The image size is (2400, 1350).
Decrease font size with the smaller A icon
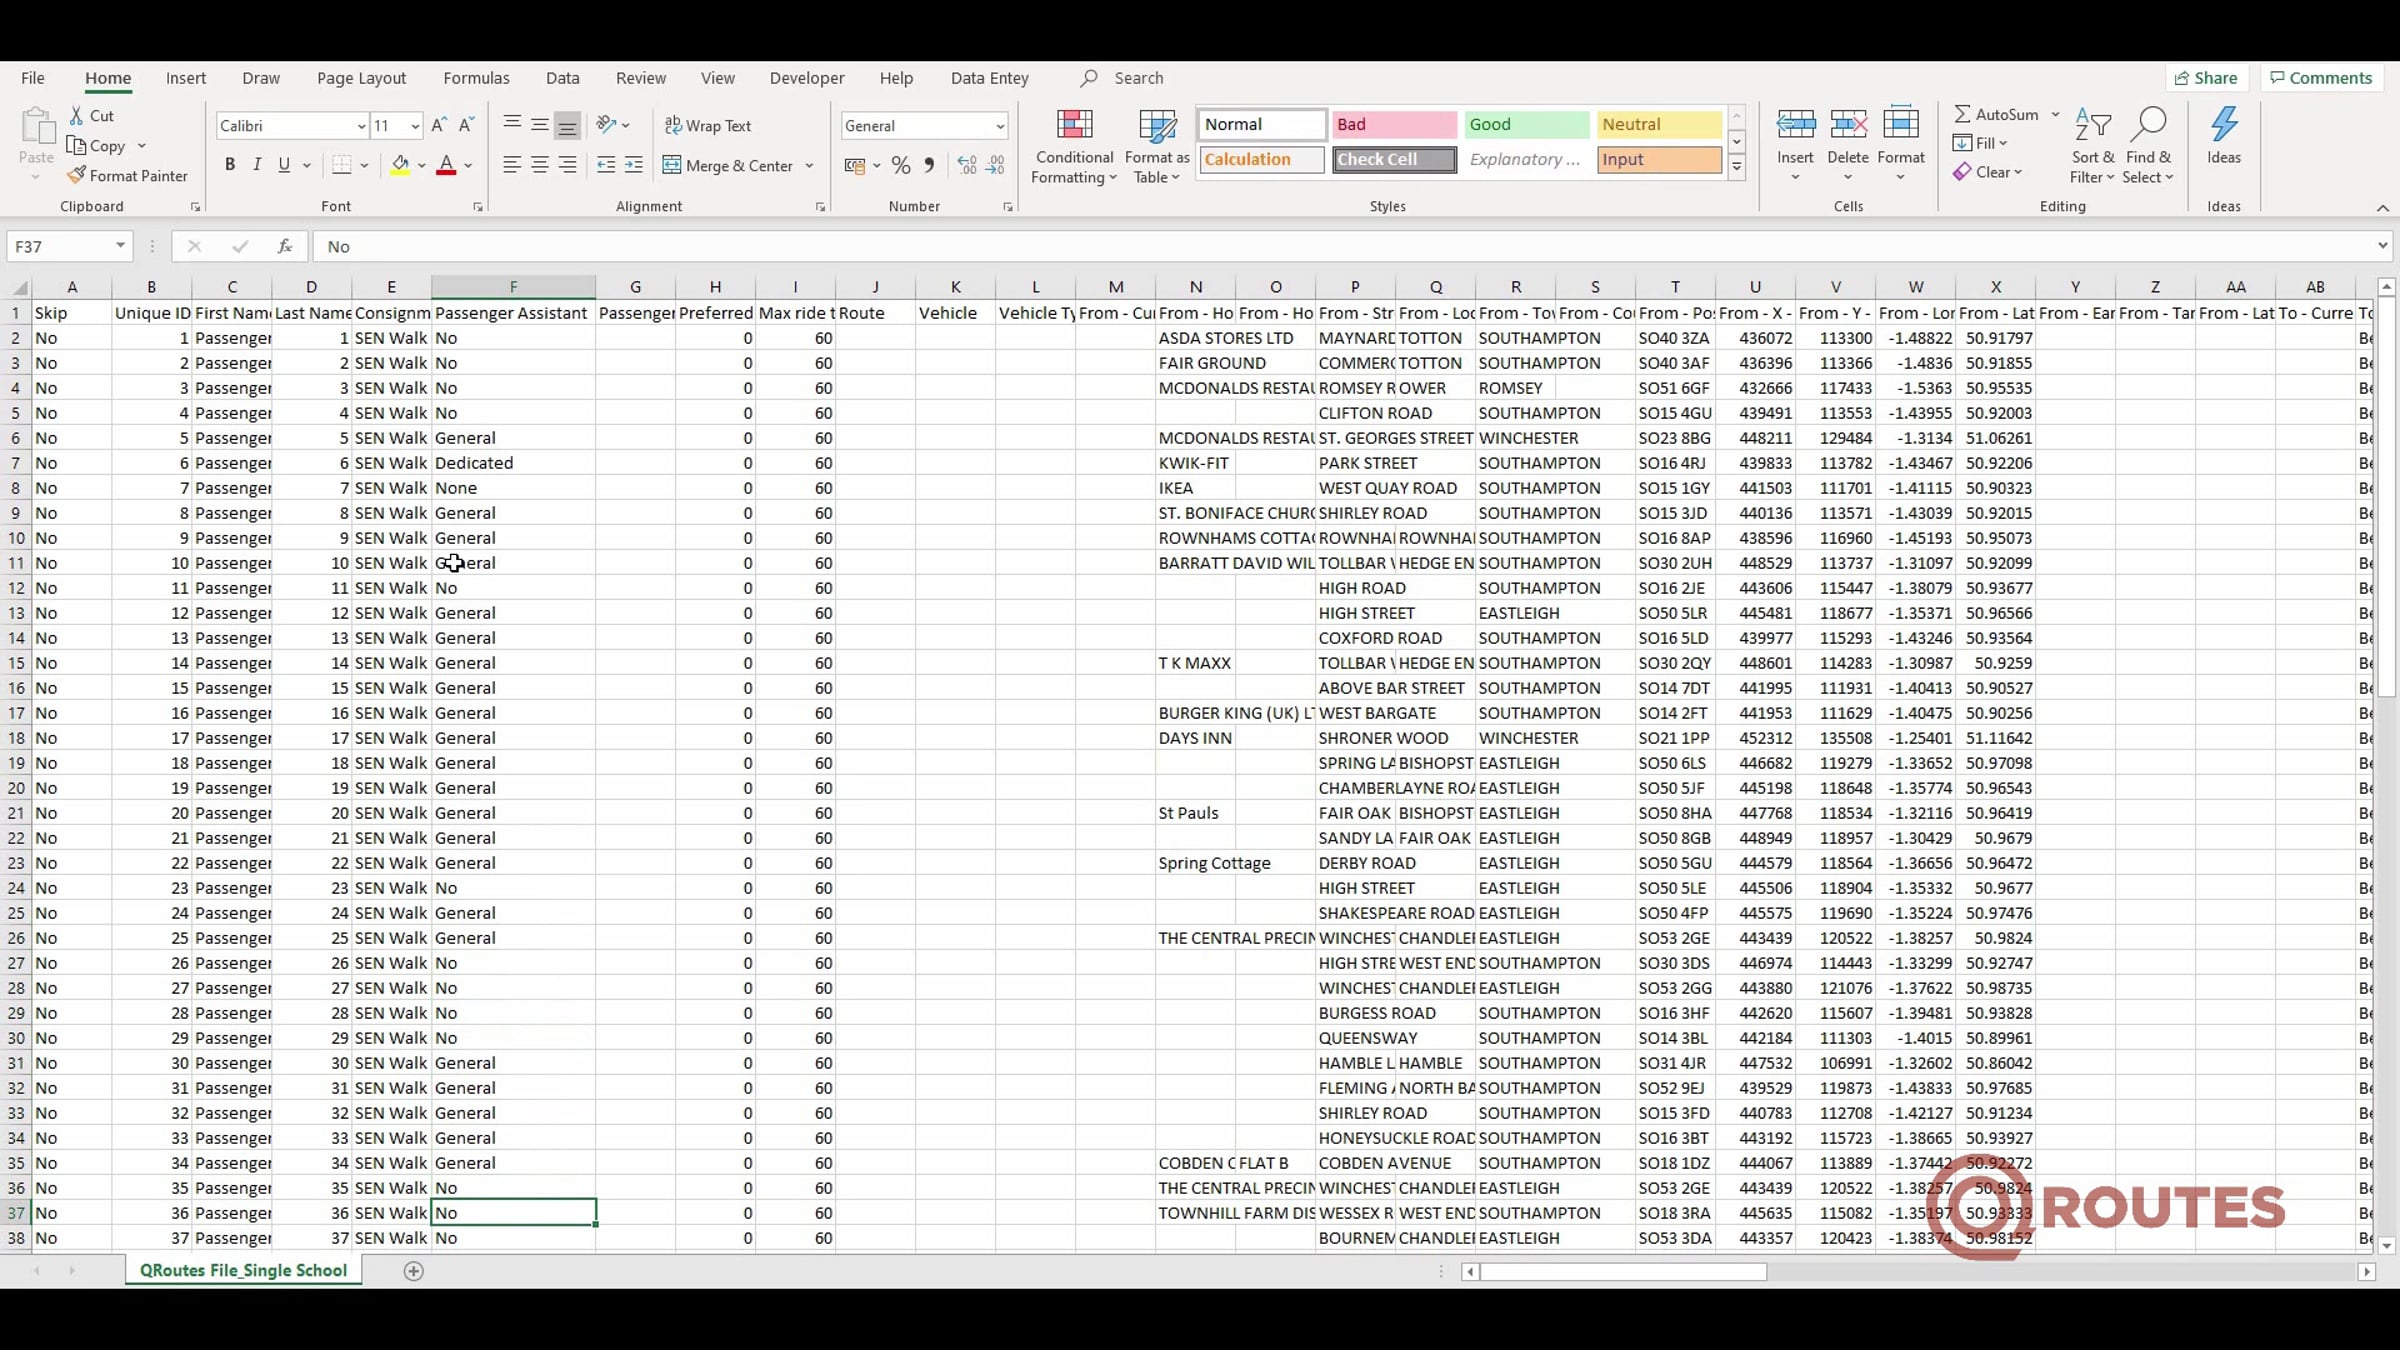point(466,125)
